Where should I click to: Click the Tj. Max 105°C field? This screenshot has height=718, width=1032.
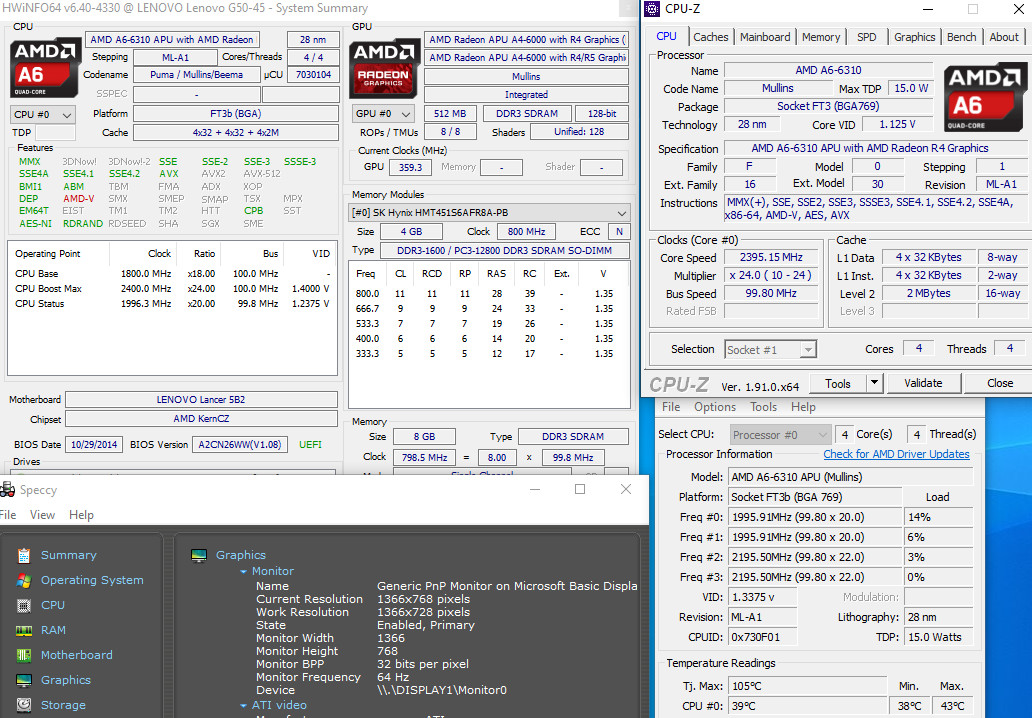tap(807, 686)
